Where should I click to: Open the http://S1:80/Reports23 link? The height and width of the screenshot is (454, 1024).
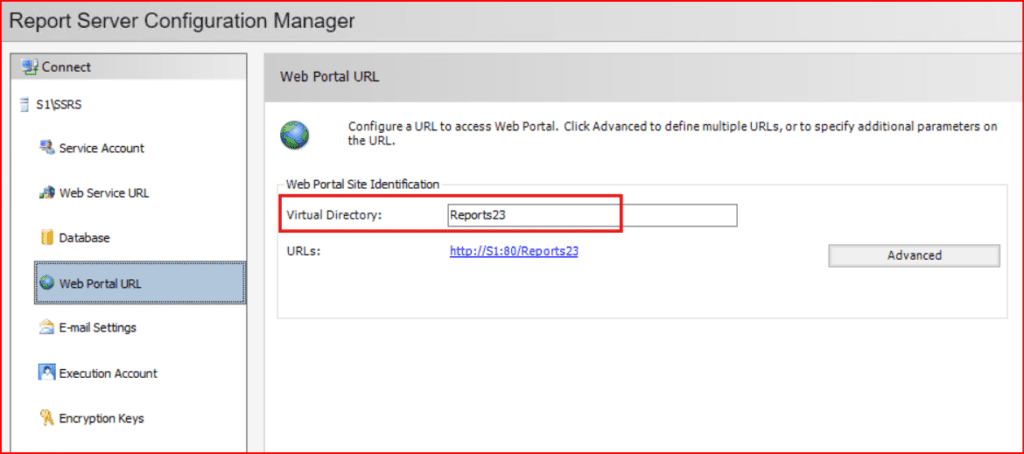click(514, 252)
